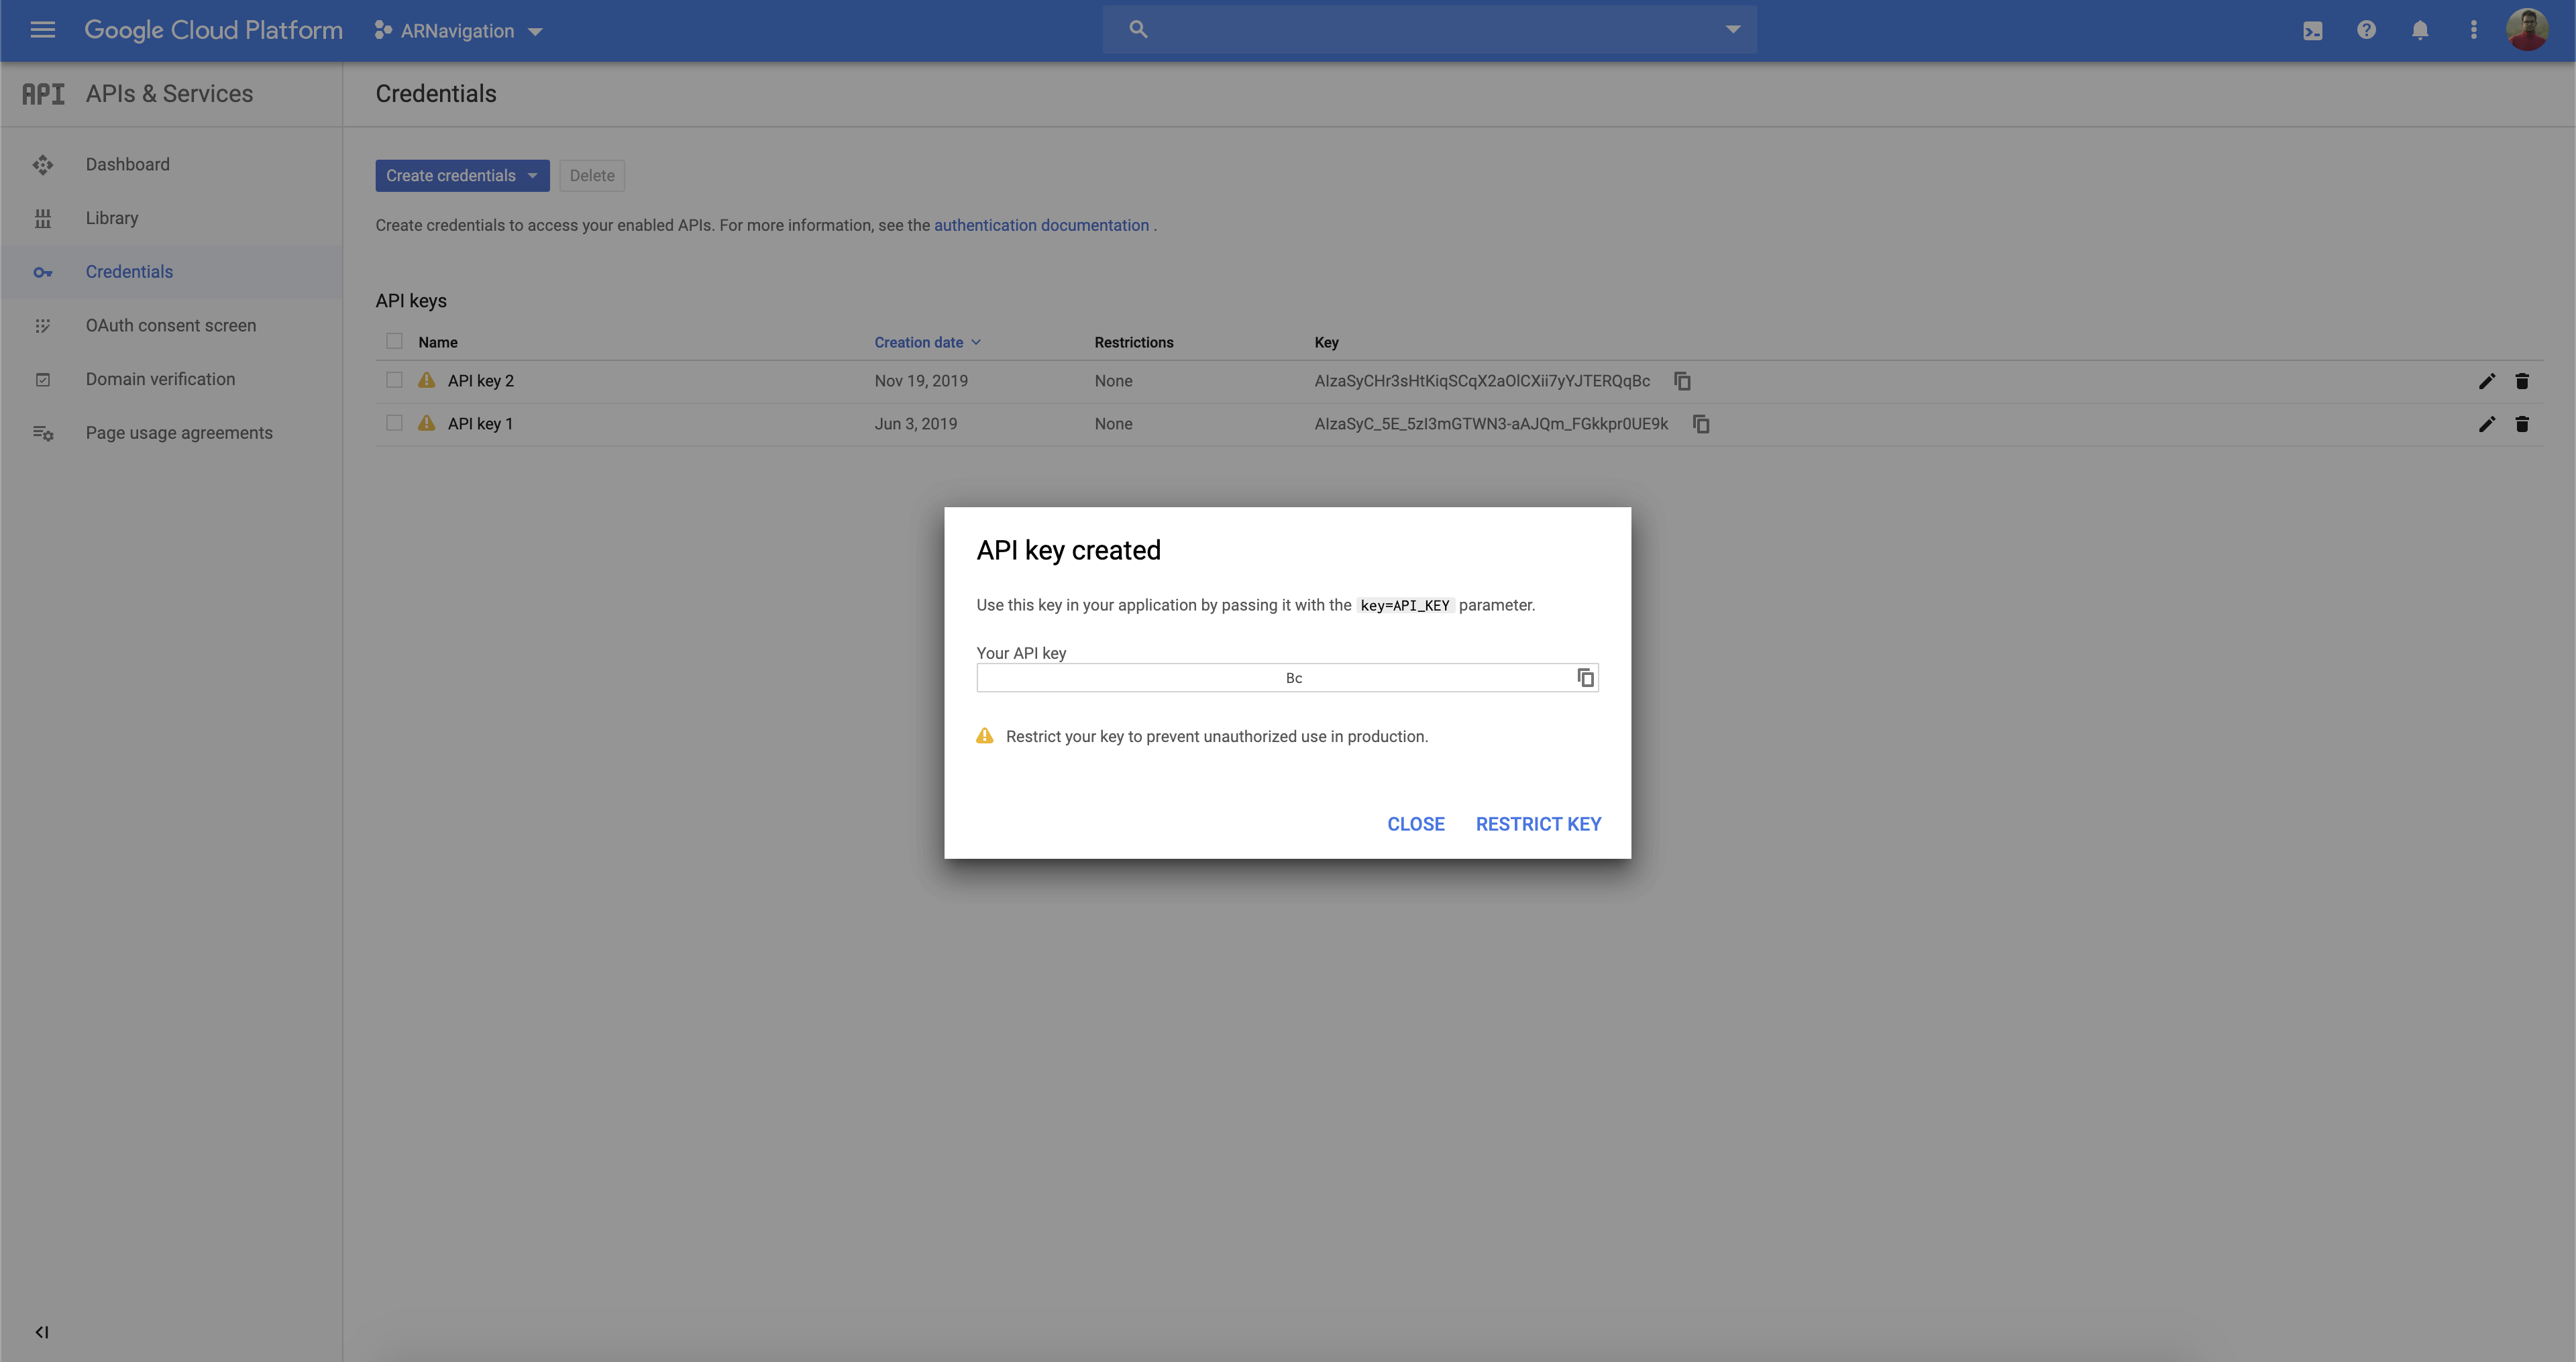Screen dimensions: 2576x1362
Task: Open the API key 2 name link
Action: 481,381
